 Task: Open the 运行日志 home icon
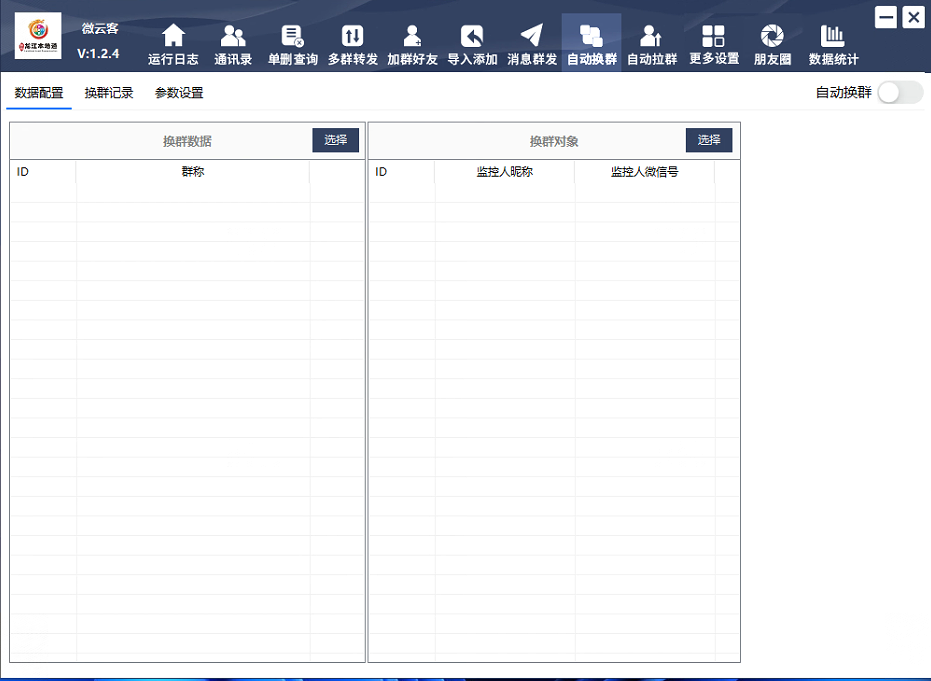(173, 38)
